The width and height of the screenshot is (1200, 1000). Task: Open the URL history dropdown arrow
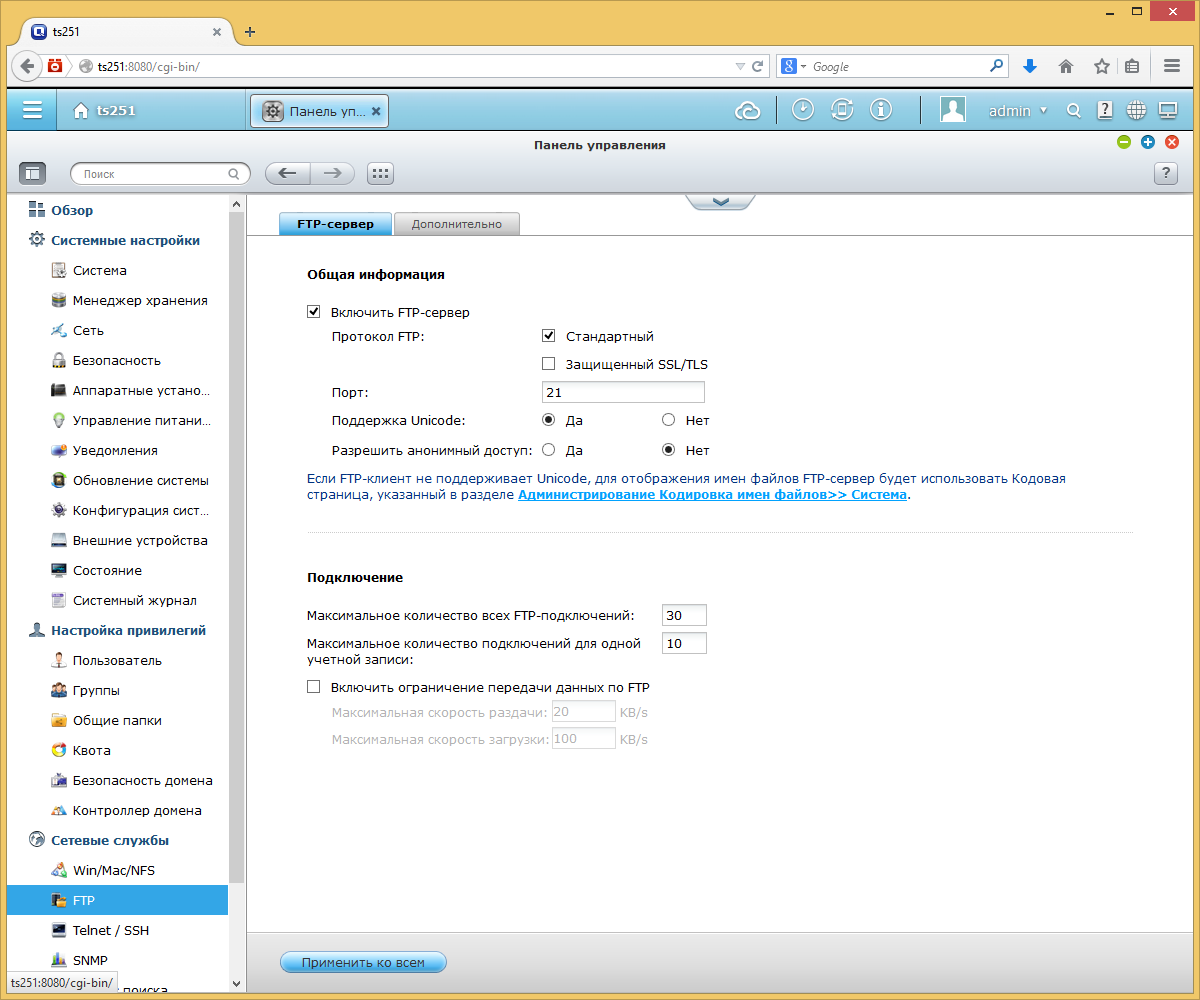[x=740, y=66]
